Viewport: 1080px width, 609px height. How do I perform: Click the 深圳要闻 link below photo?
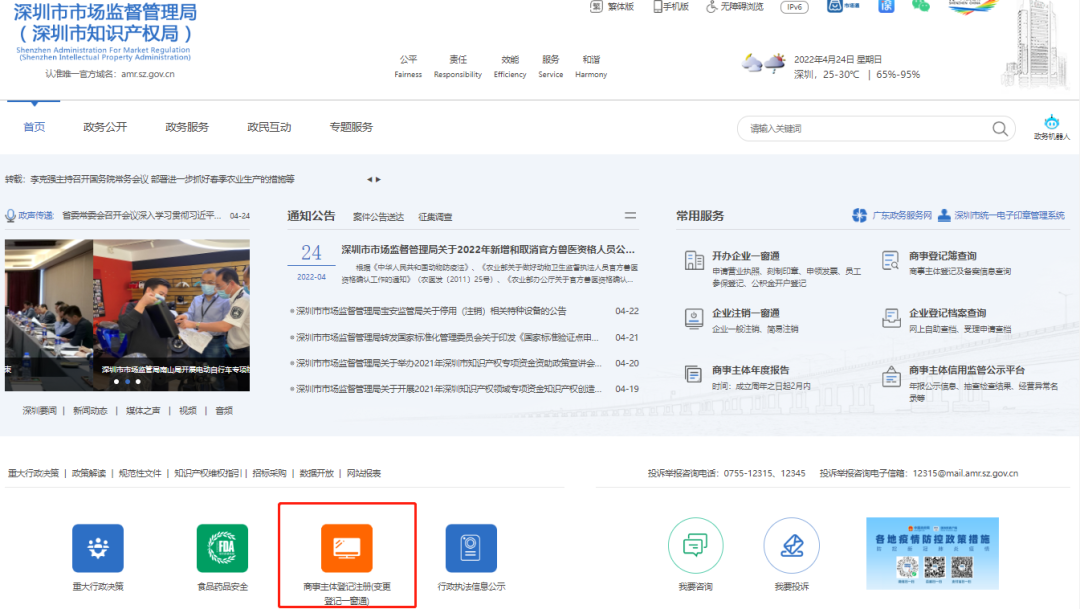pyautogui.click(x=39, y=411)
